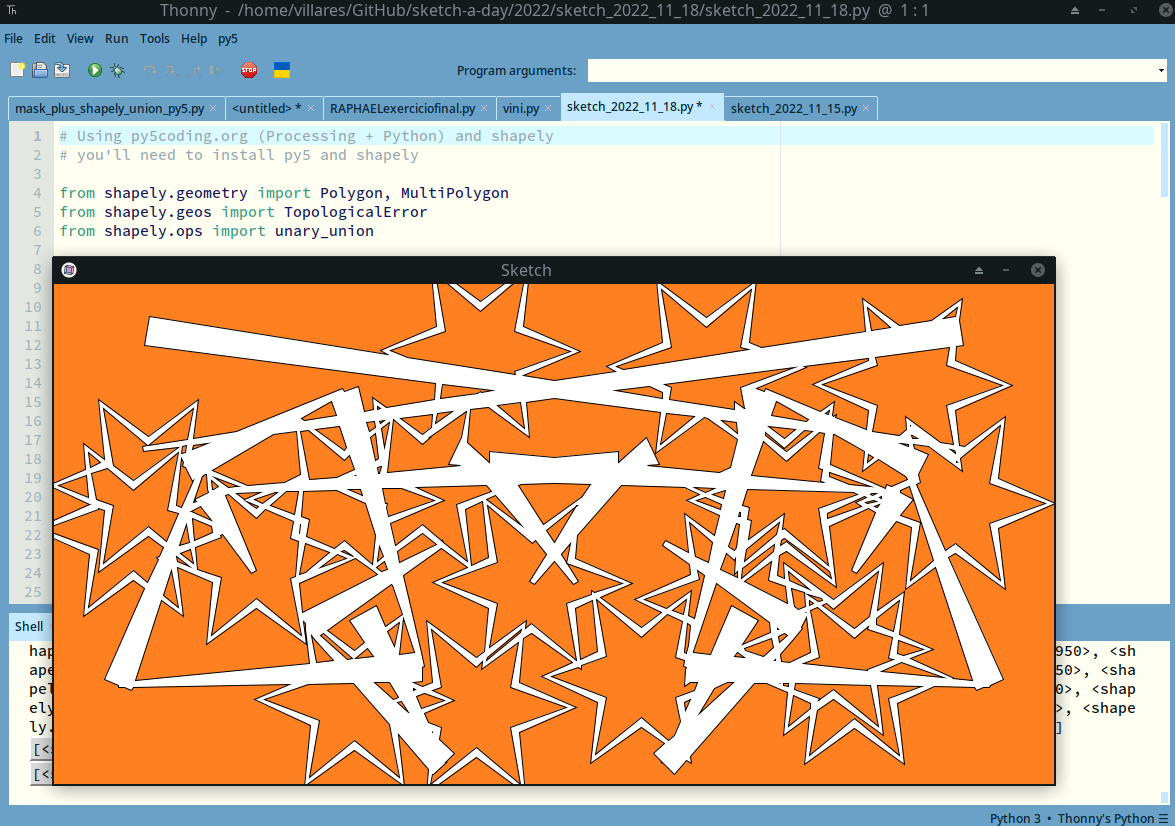
Task: Open the Tools menu
Action: (x=155, y=39)
